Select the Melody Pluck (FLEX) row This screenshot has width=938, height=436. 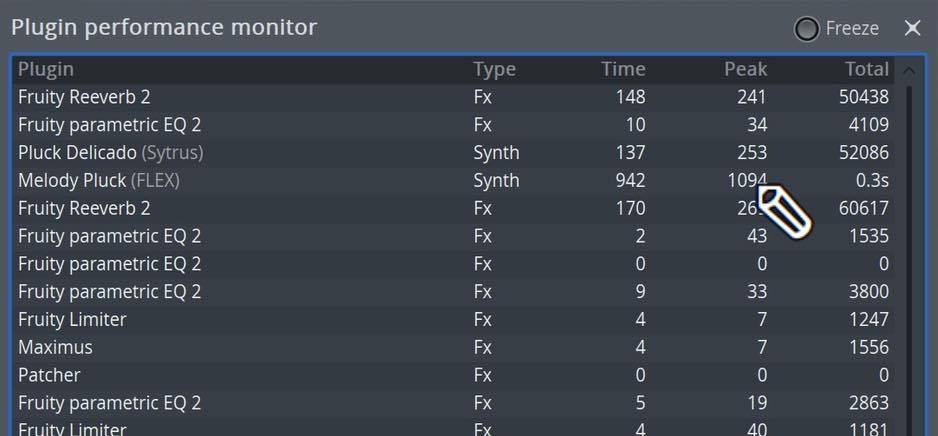click(x=453, y=181)
